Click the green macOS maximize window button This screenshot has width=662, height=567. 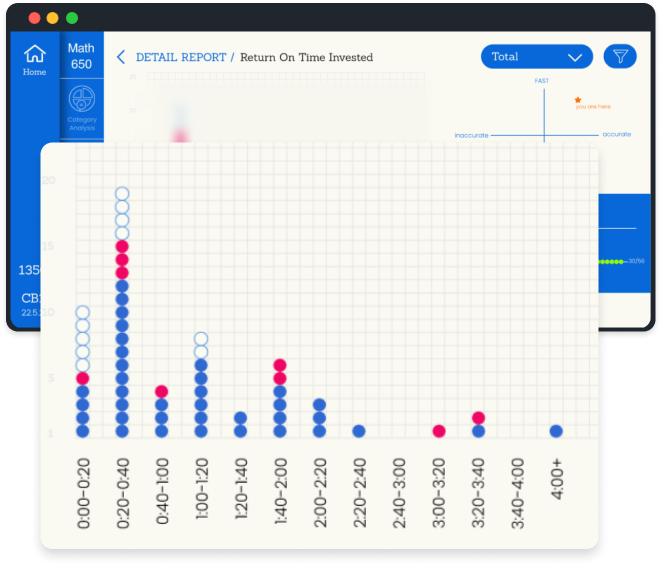click(71, 18)
